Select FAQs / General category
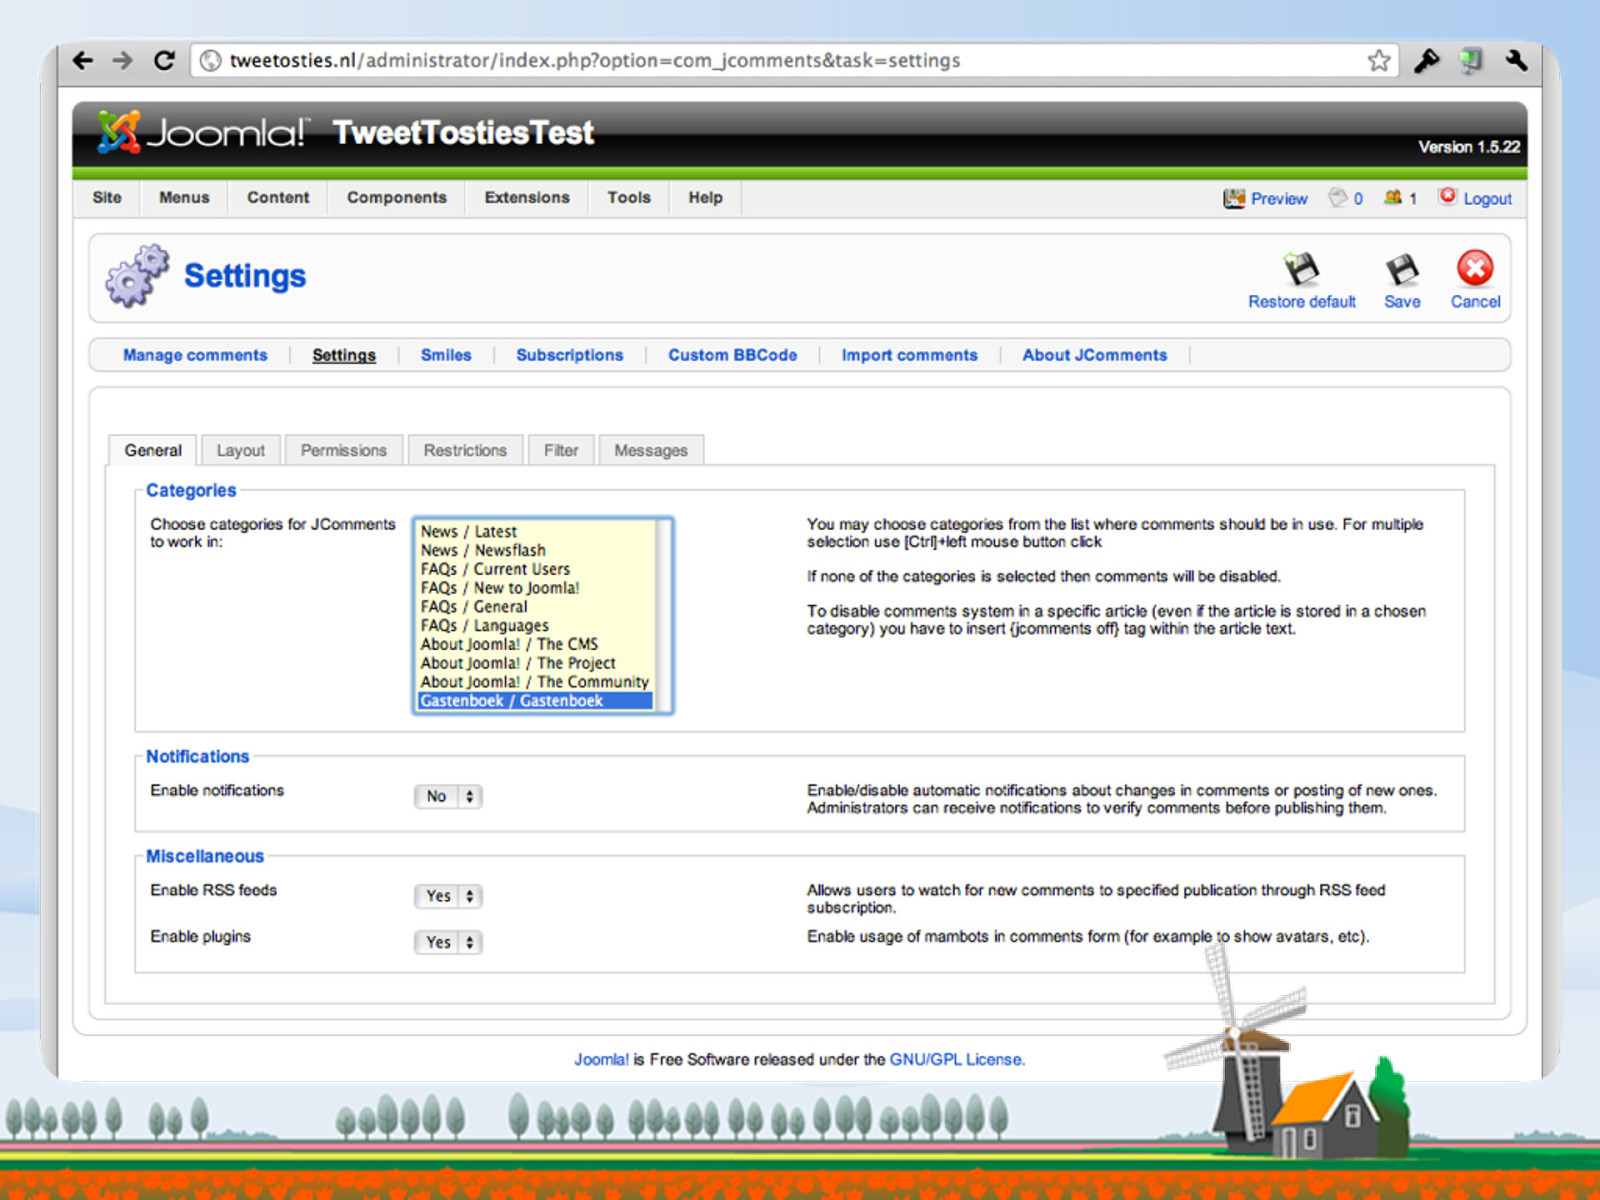The width and height of the screenshot is (1600, 1200). (536, 607)
